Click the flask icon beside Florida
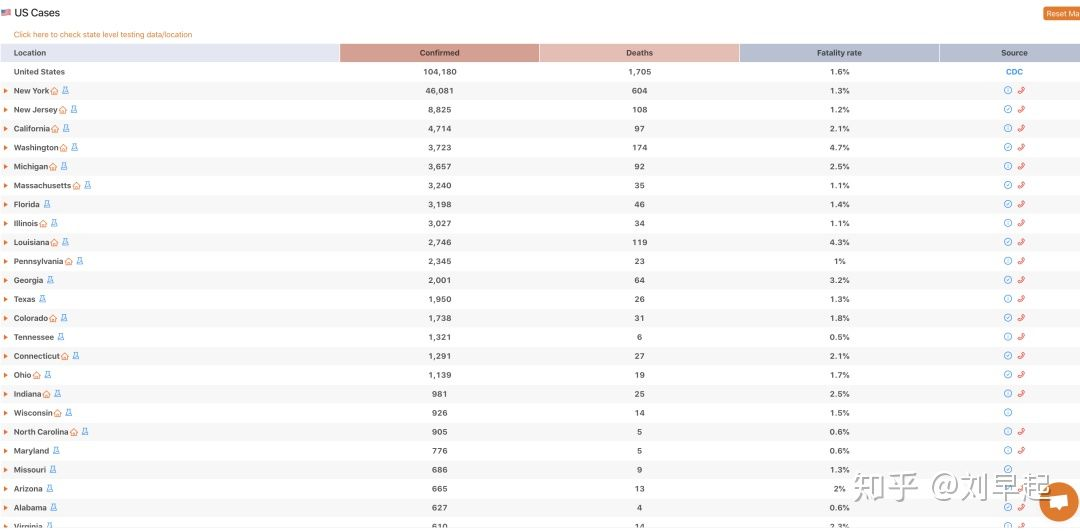1080x532 pixels. point(47,205)
